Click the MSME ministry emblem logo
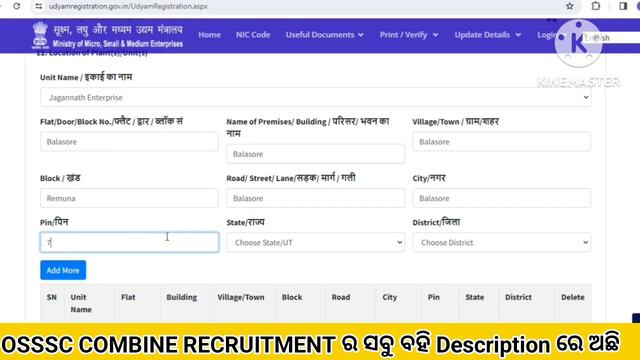The height and width of the screenshot is (360, 640). click(x=40, y=36)
